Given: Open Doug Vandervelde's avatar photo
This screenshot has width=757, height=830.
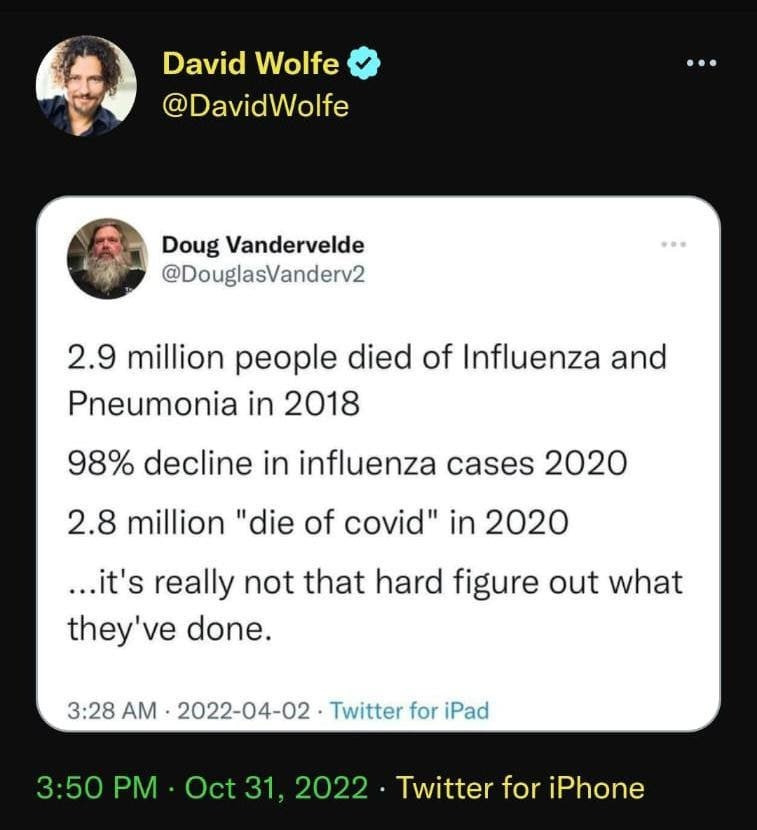Looking at the screenshot, I should click(107, 259).
